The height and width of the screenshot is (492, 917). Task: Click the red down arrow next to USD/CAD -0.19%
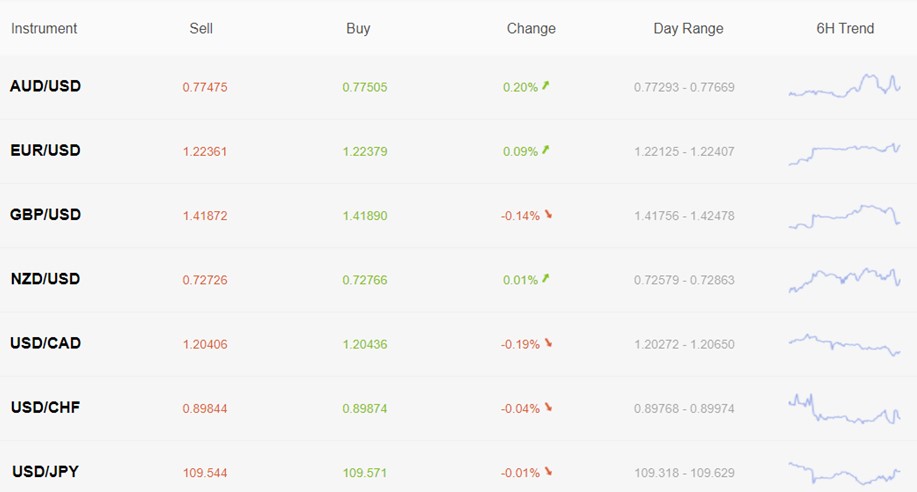[x=548, y=343]
